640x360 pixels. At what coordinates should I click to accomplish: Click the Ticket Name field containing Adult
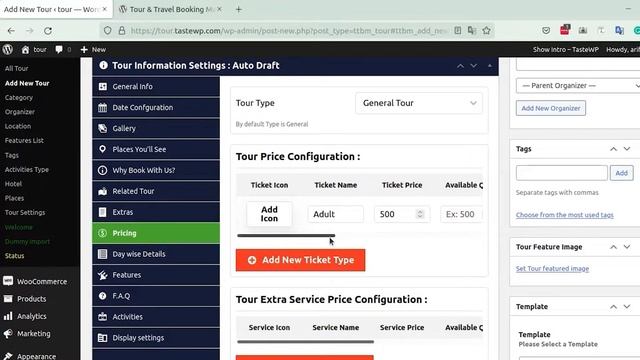coord(336,214)
